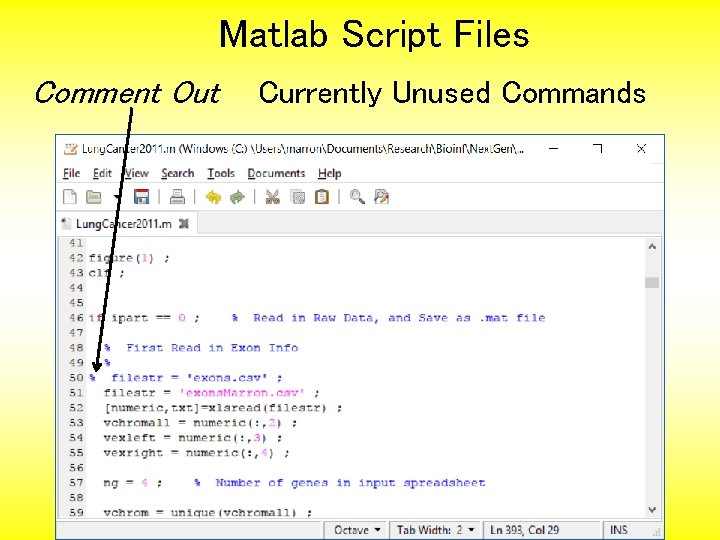
Task: Toggle the INS insert mode indicator
Action: (x=619, y=530)
